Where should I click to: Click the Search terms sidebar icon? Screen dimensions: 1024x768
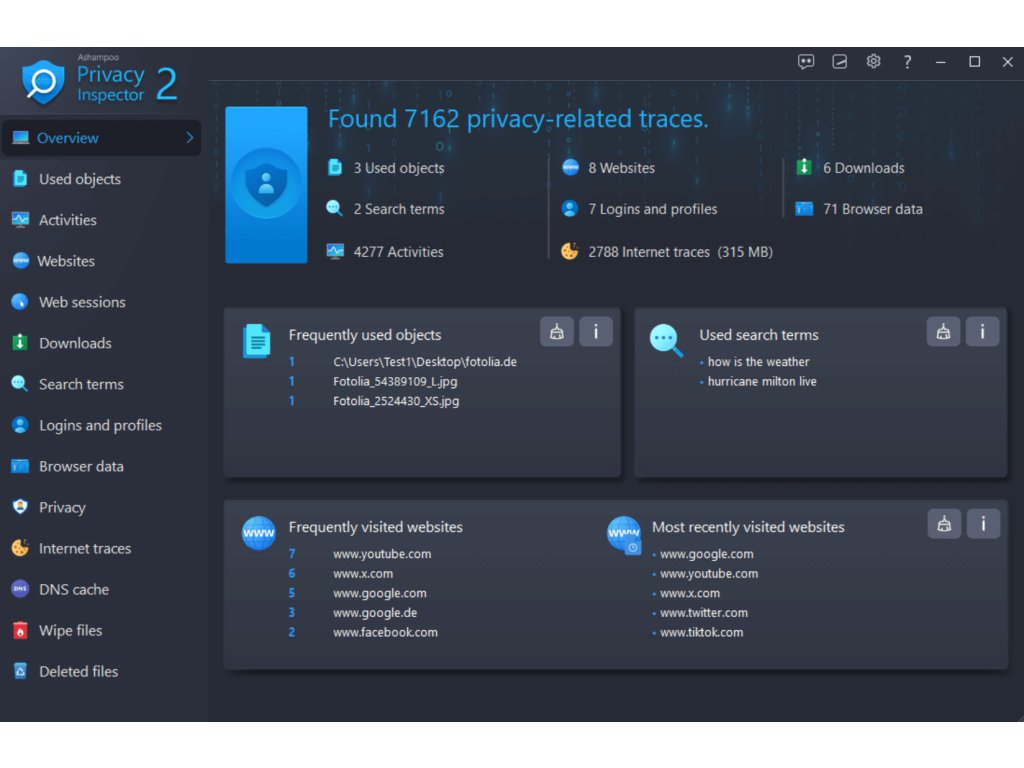tap(20, 384)
